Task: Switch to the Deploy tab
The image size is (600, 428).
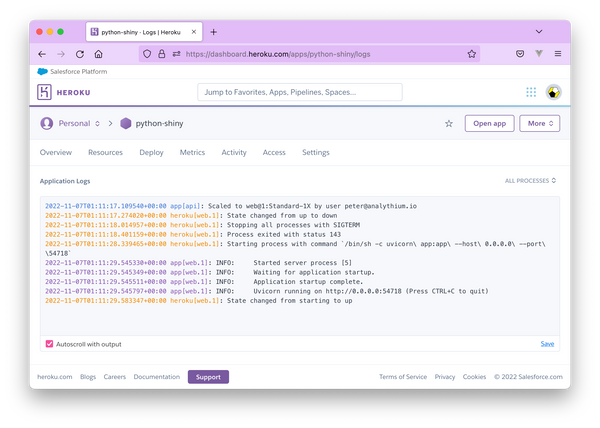Action: point(152,152)
